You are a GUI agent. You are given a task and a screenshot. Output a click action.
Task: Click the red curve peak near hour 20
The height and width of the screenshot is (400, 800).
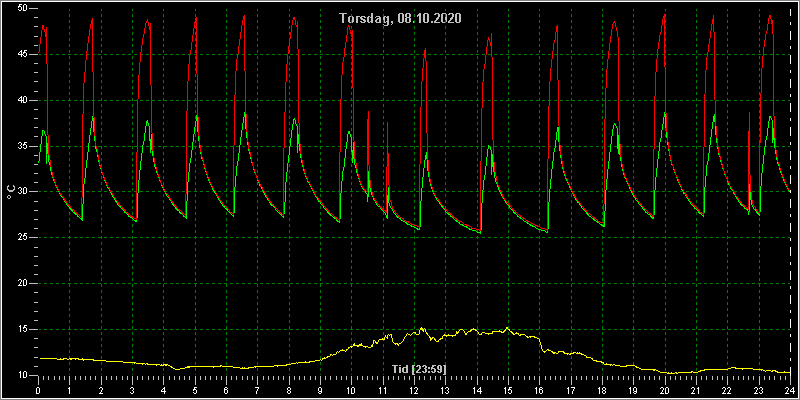[x=664, y=15]
